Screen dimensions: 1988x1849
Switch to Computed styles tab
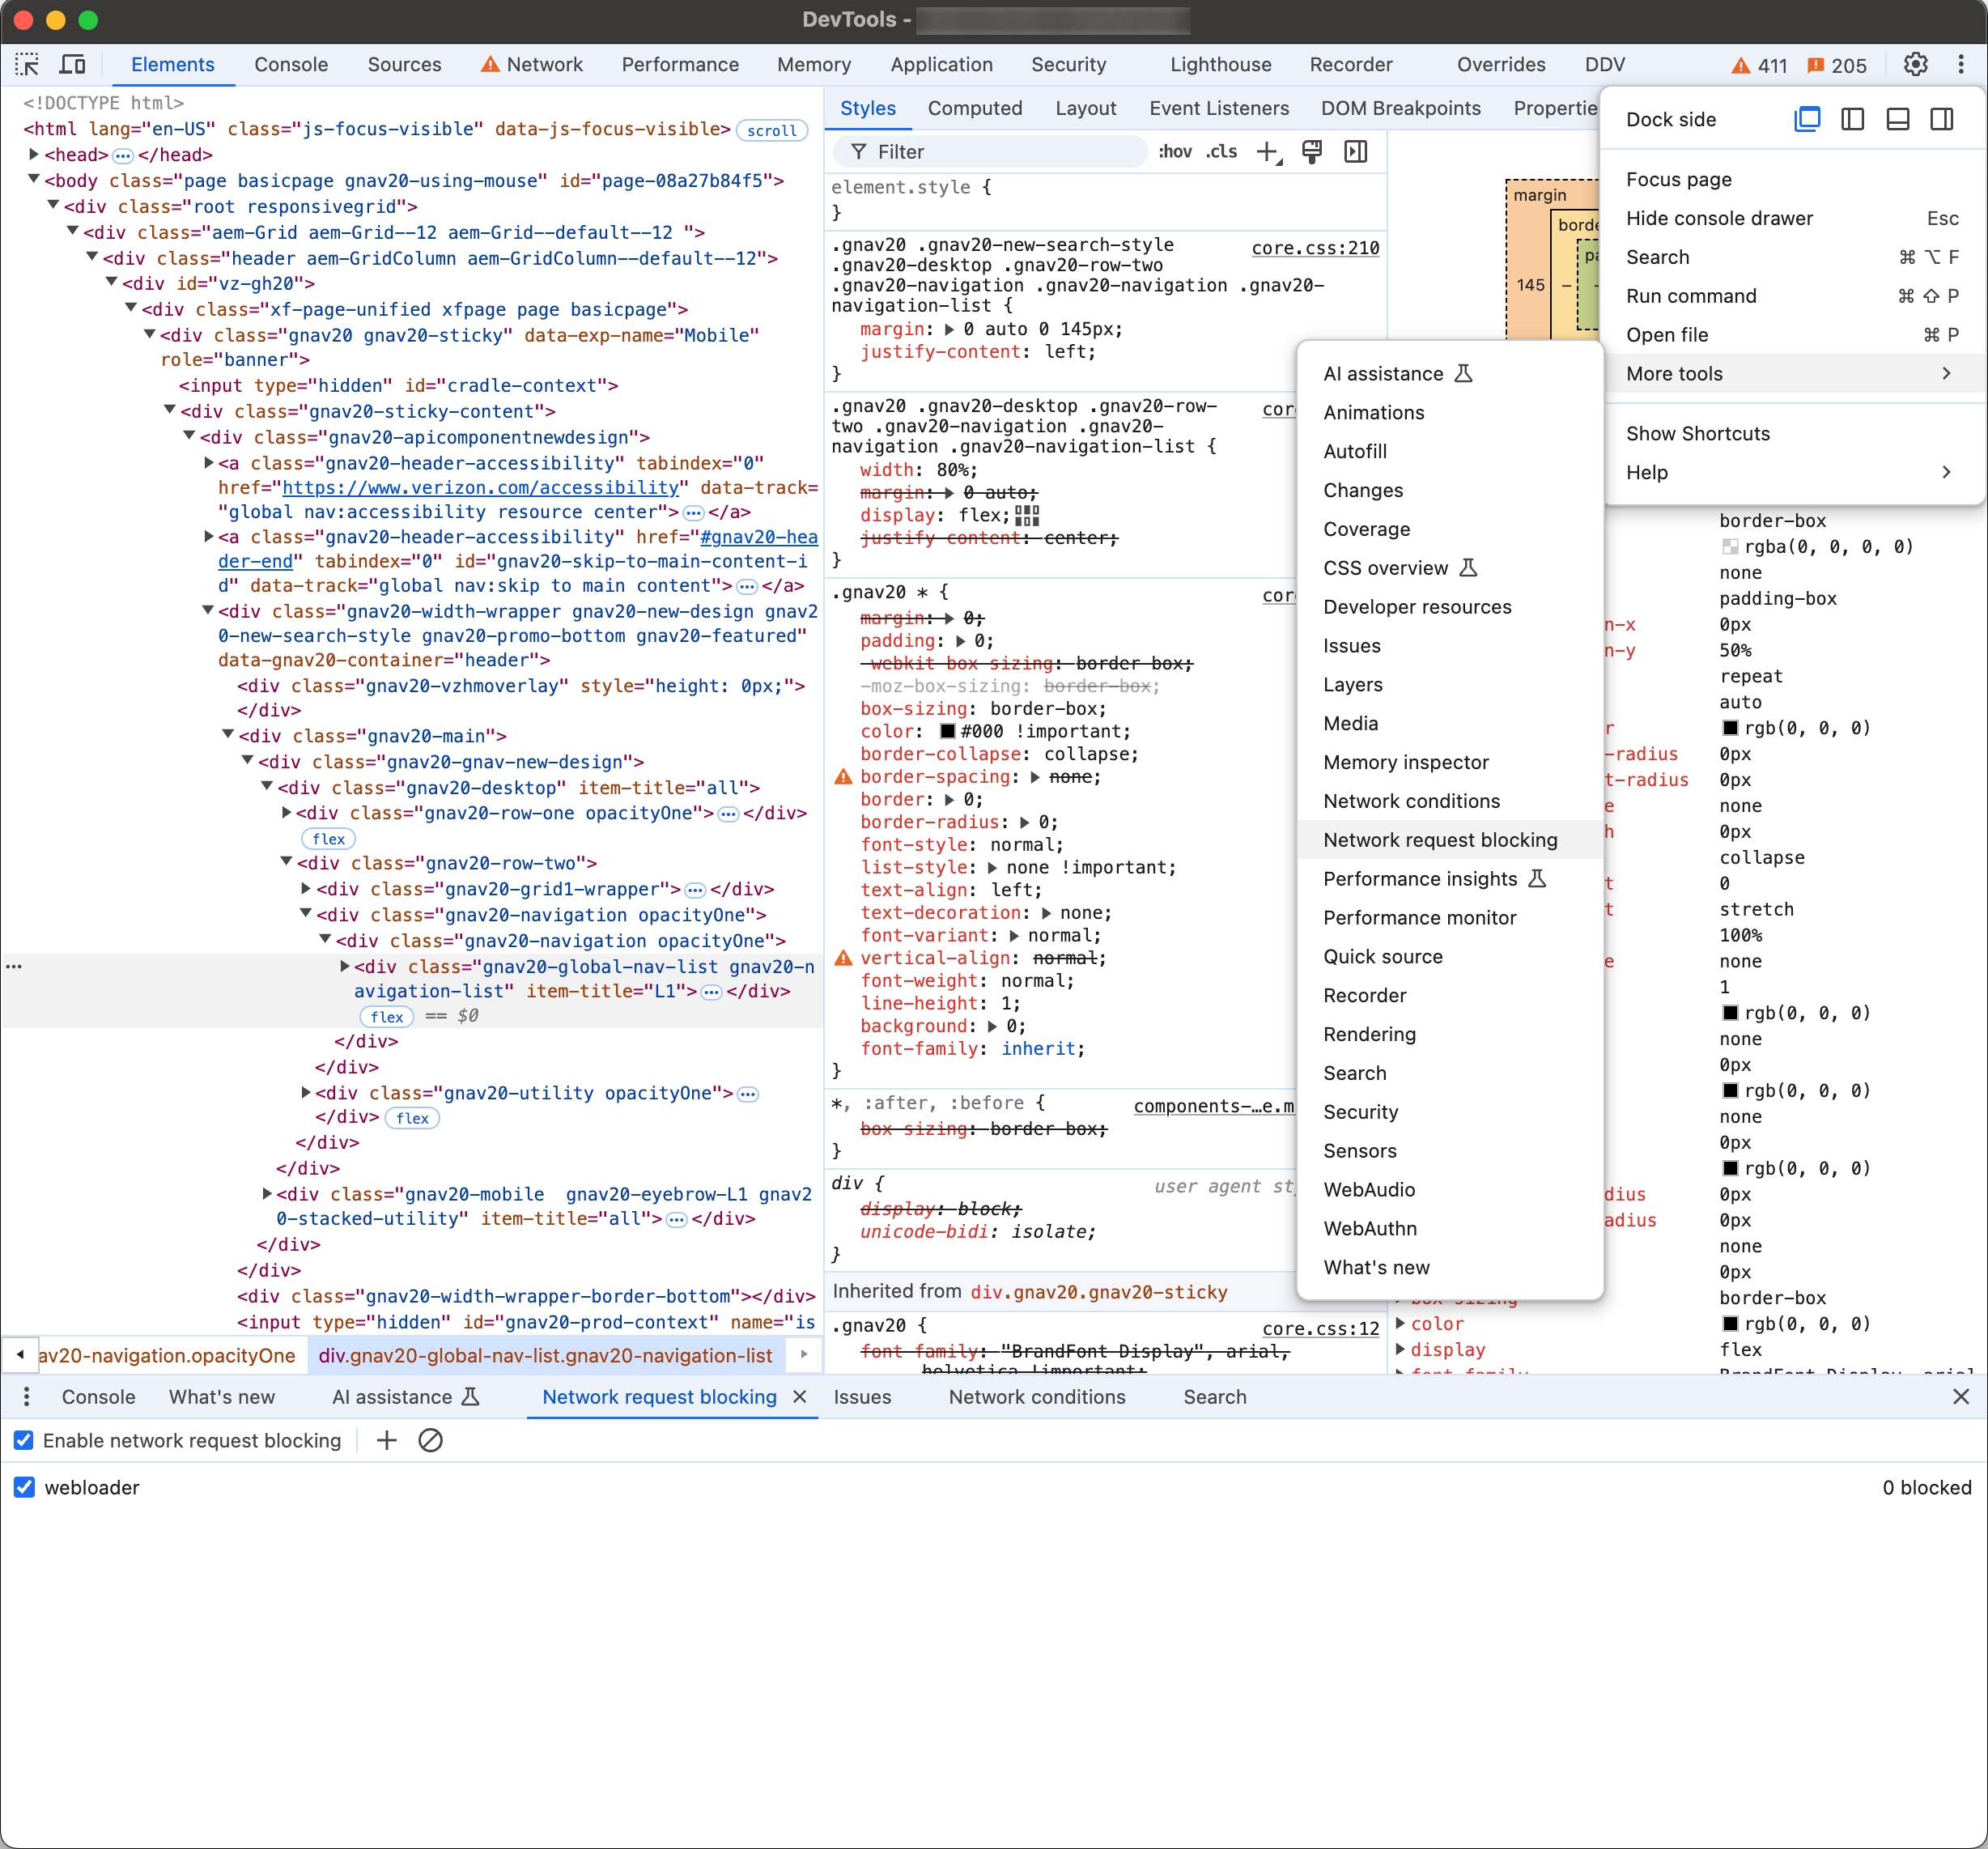coord(975,108)
